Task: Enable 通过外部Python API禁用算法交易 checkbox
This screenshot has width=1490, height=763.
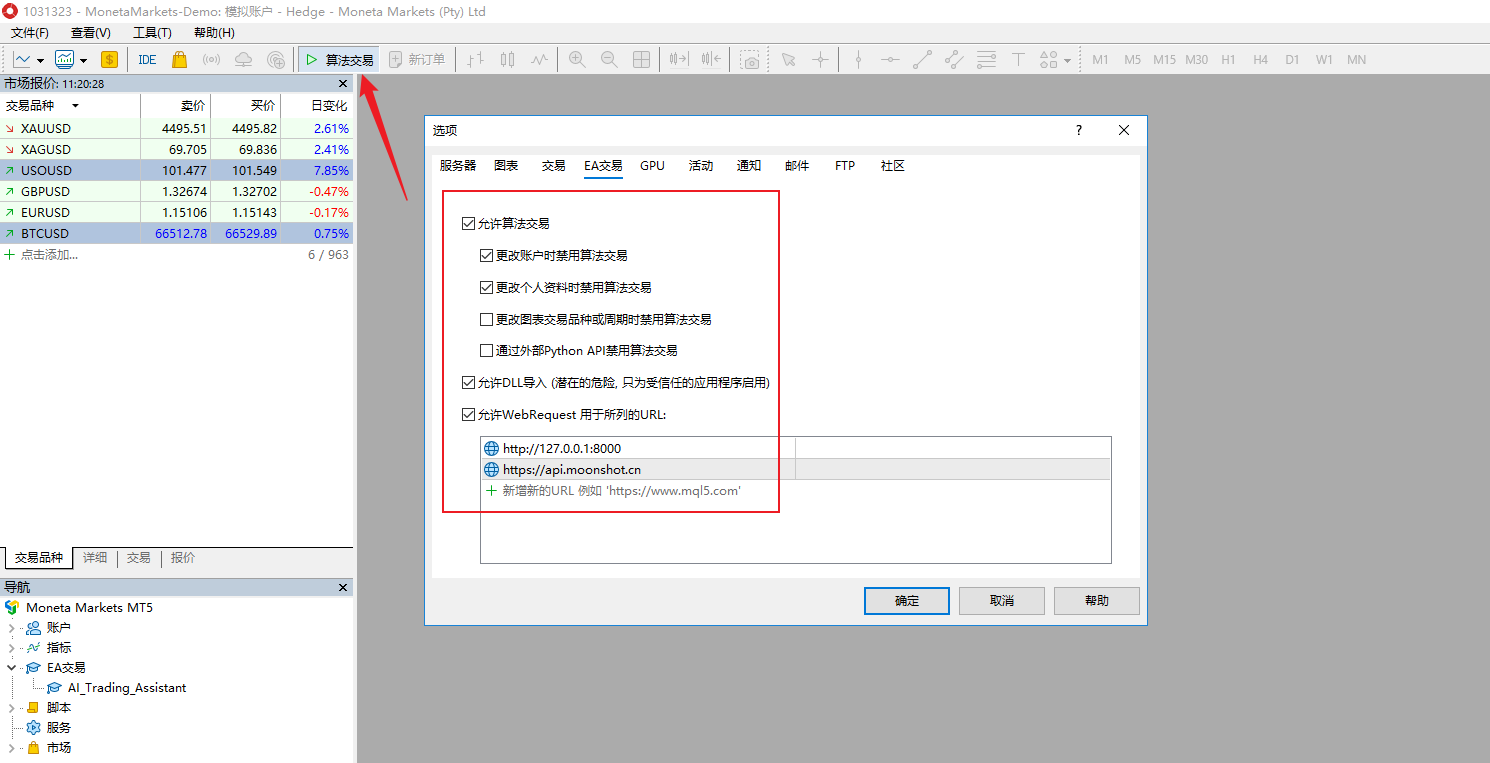Action: [x=486, y=351]
